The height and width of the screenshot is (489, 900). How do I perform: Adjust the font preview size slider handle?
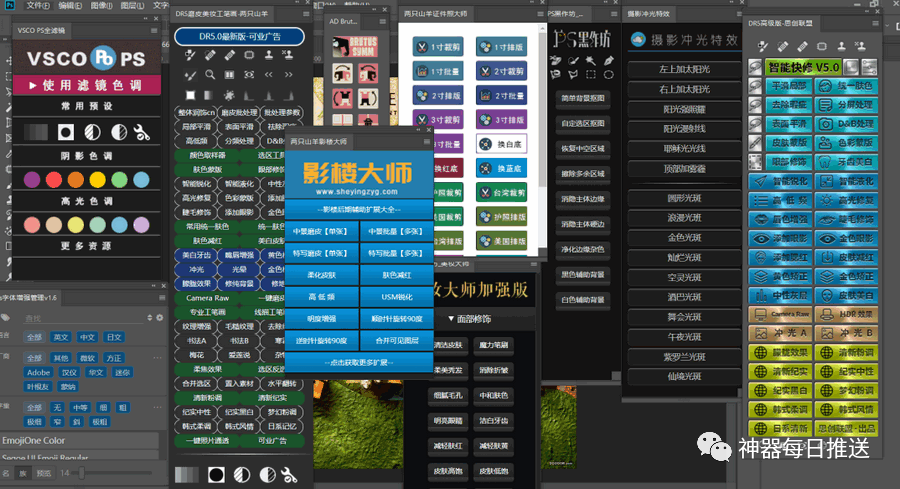tap(82, 473)
